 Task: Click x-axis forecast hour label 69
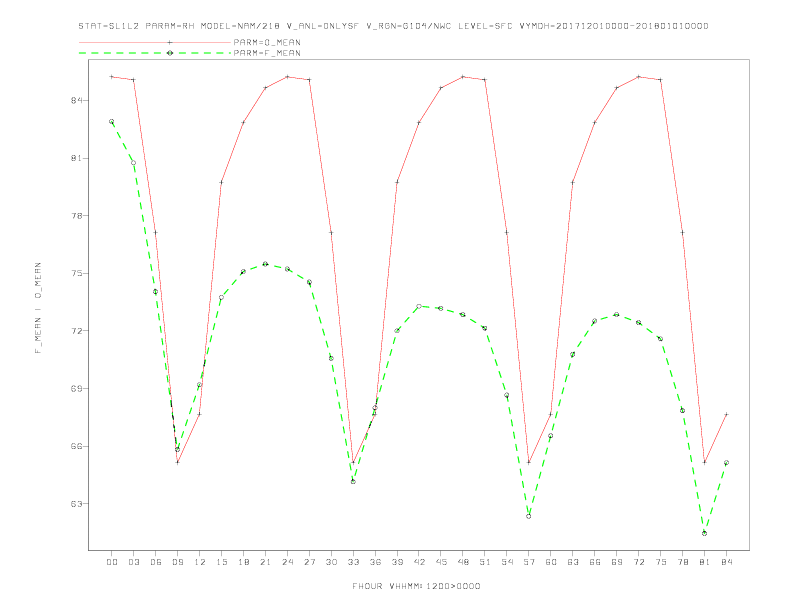[617, 562]
